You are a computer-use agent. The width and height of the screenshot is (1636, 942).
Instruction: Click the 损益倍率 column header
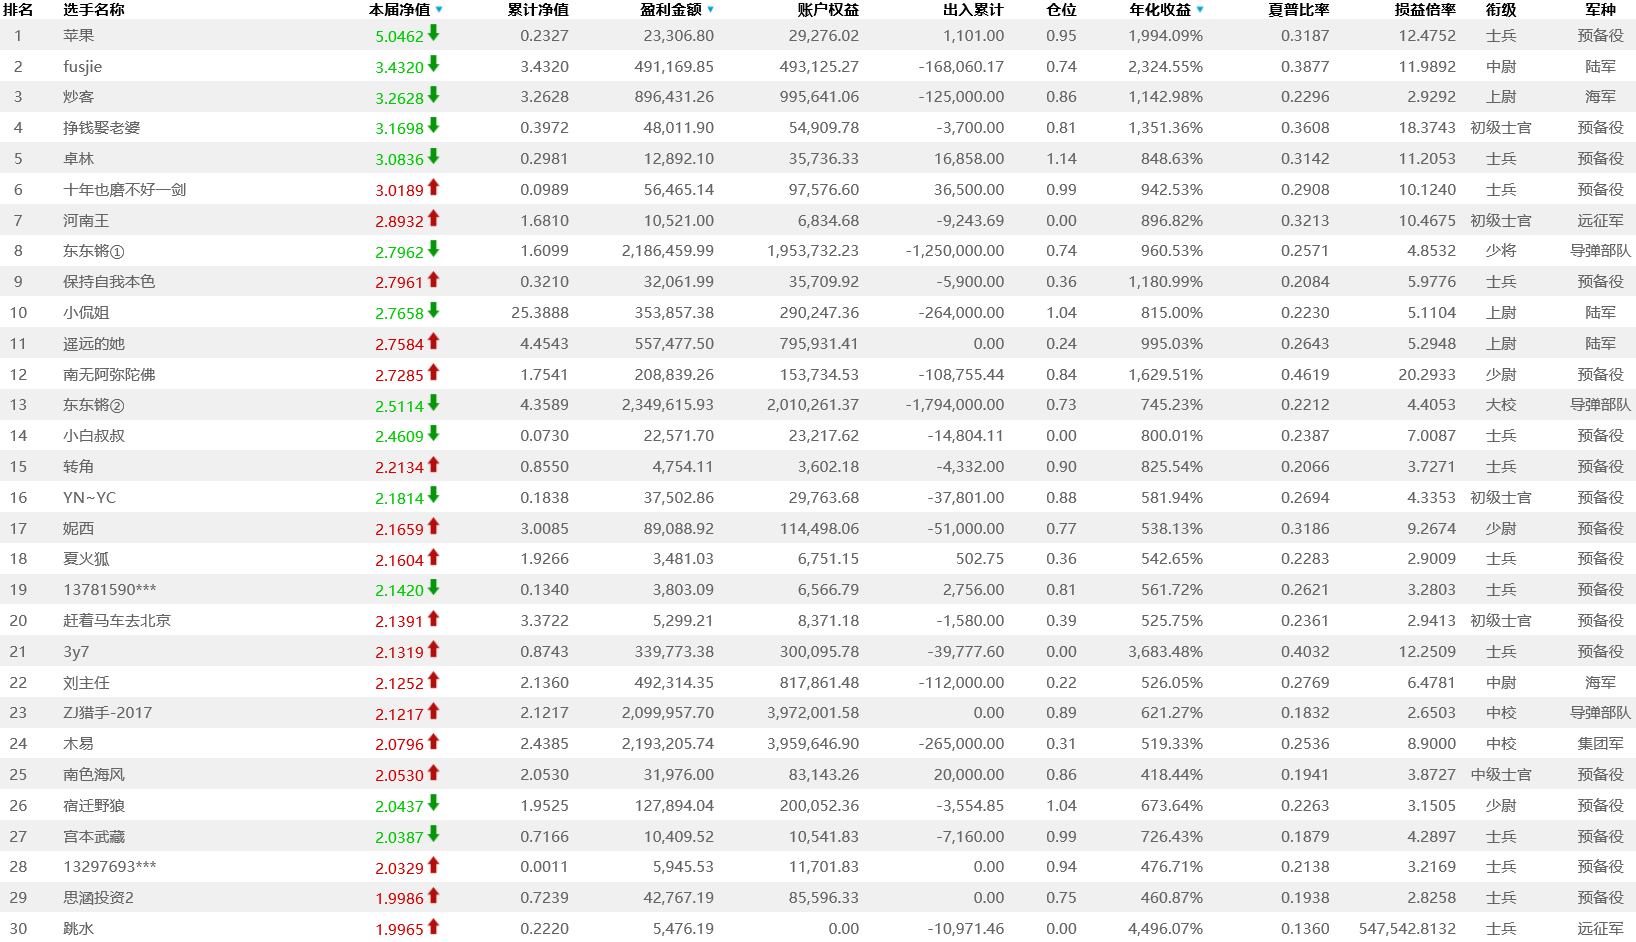click(1425, 10)
